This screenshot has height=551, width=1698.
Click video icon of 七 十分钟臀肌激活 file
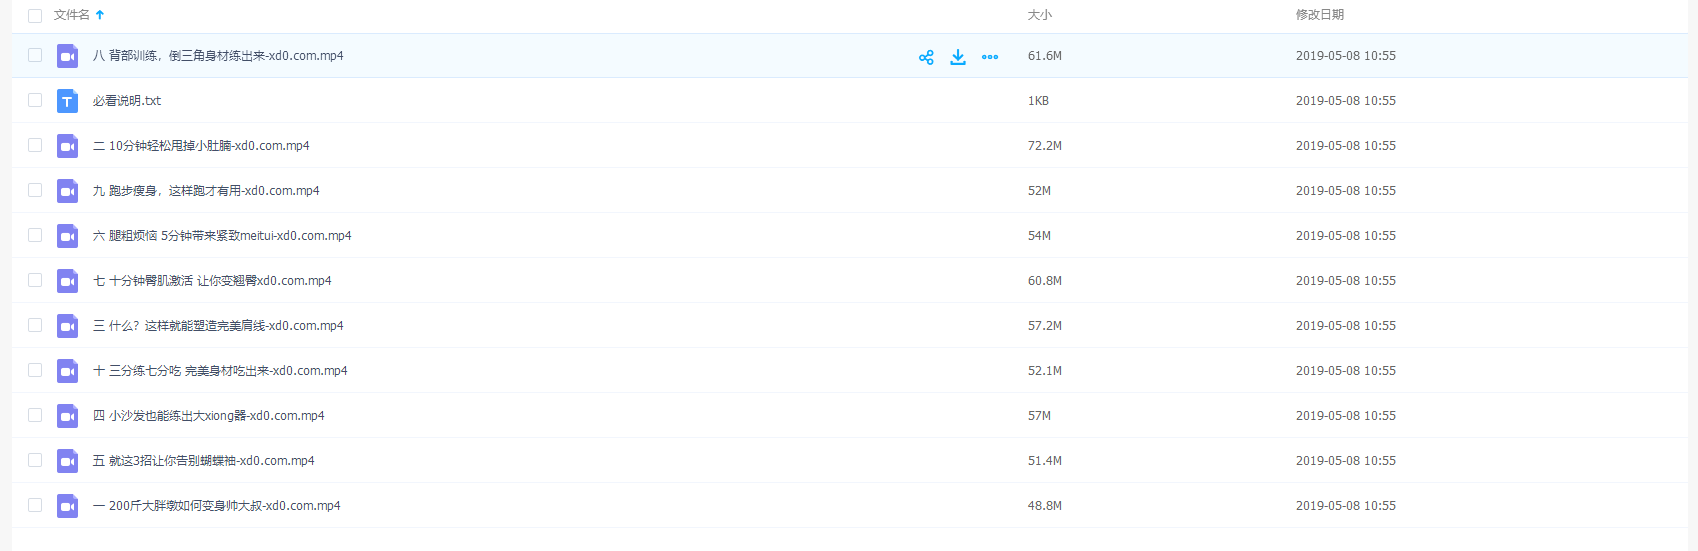pos(67,281)
